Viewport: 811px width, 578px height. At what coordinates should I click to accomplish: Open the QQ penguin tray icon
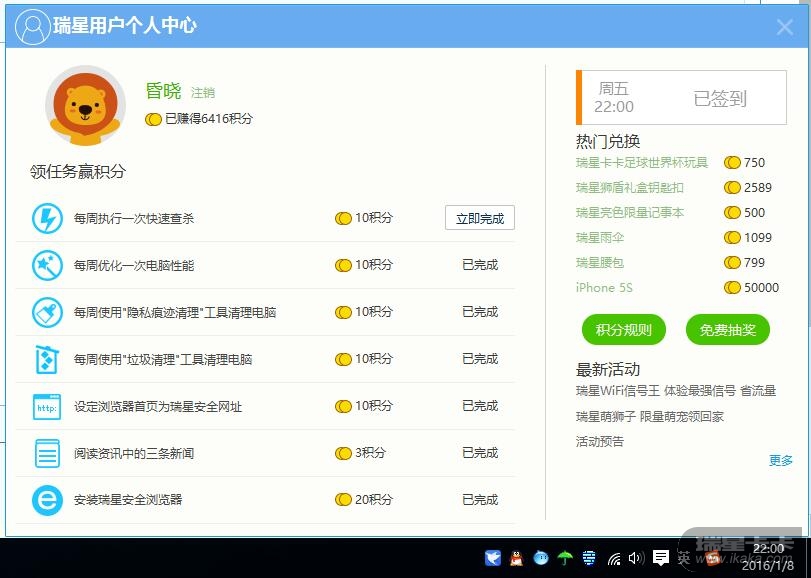[516, 557]
